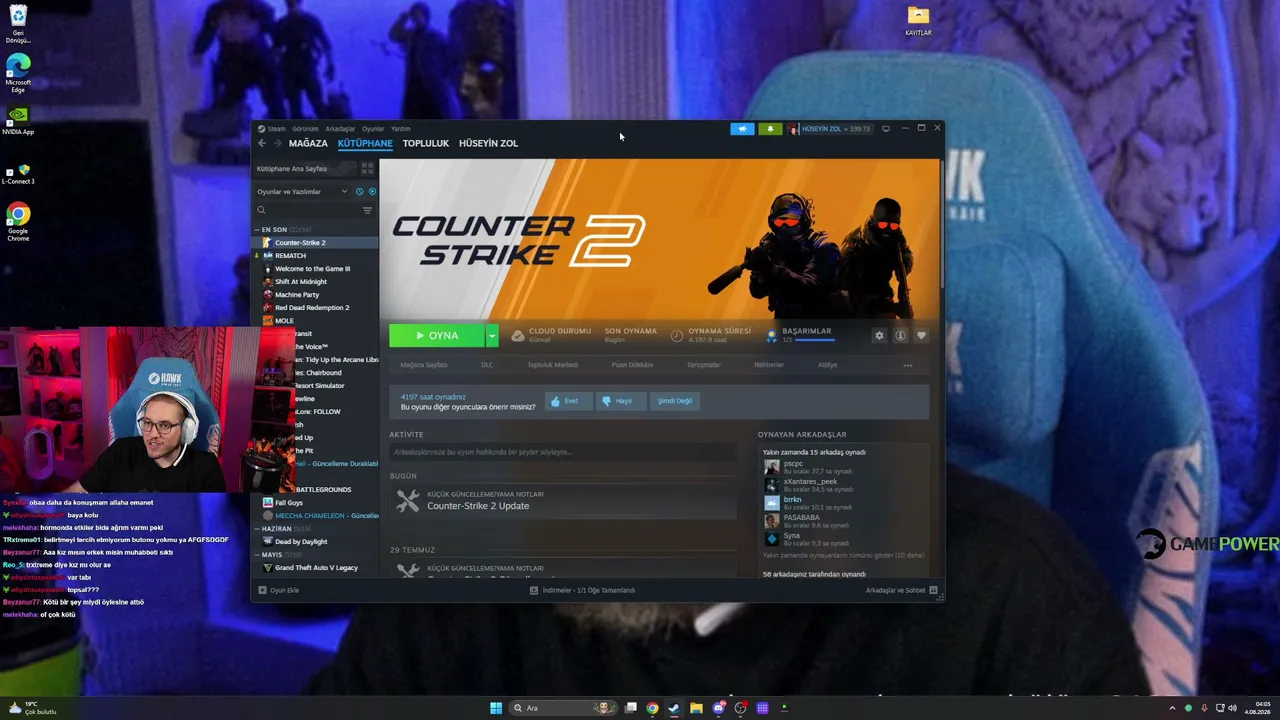The height and width of the screenshot is (720, 1280).
Task: Open Mağaza Sayfası link for Counter-Strike 2
Action: [x=424, y=365]
